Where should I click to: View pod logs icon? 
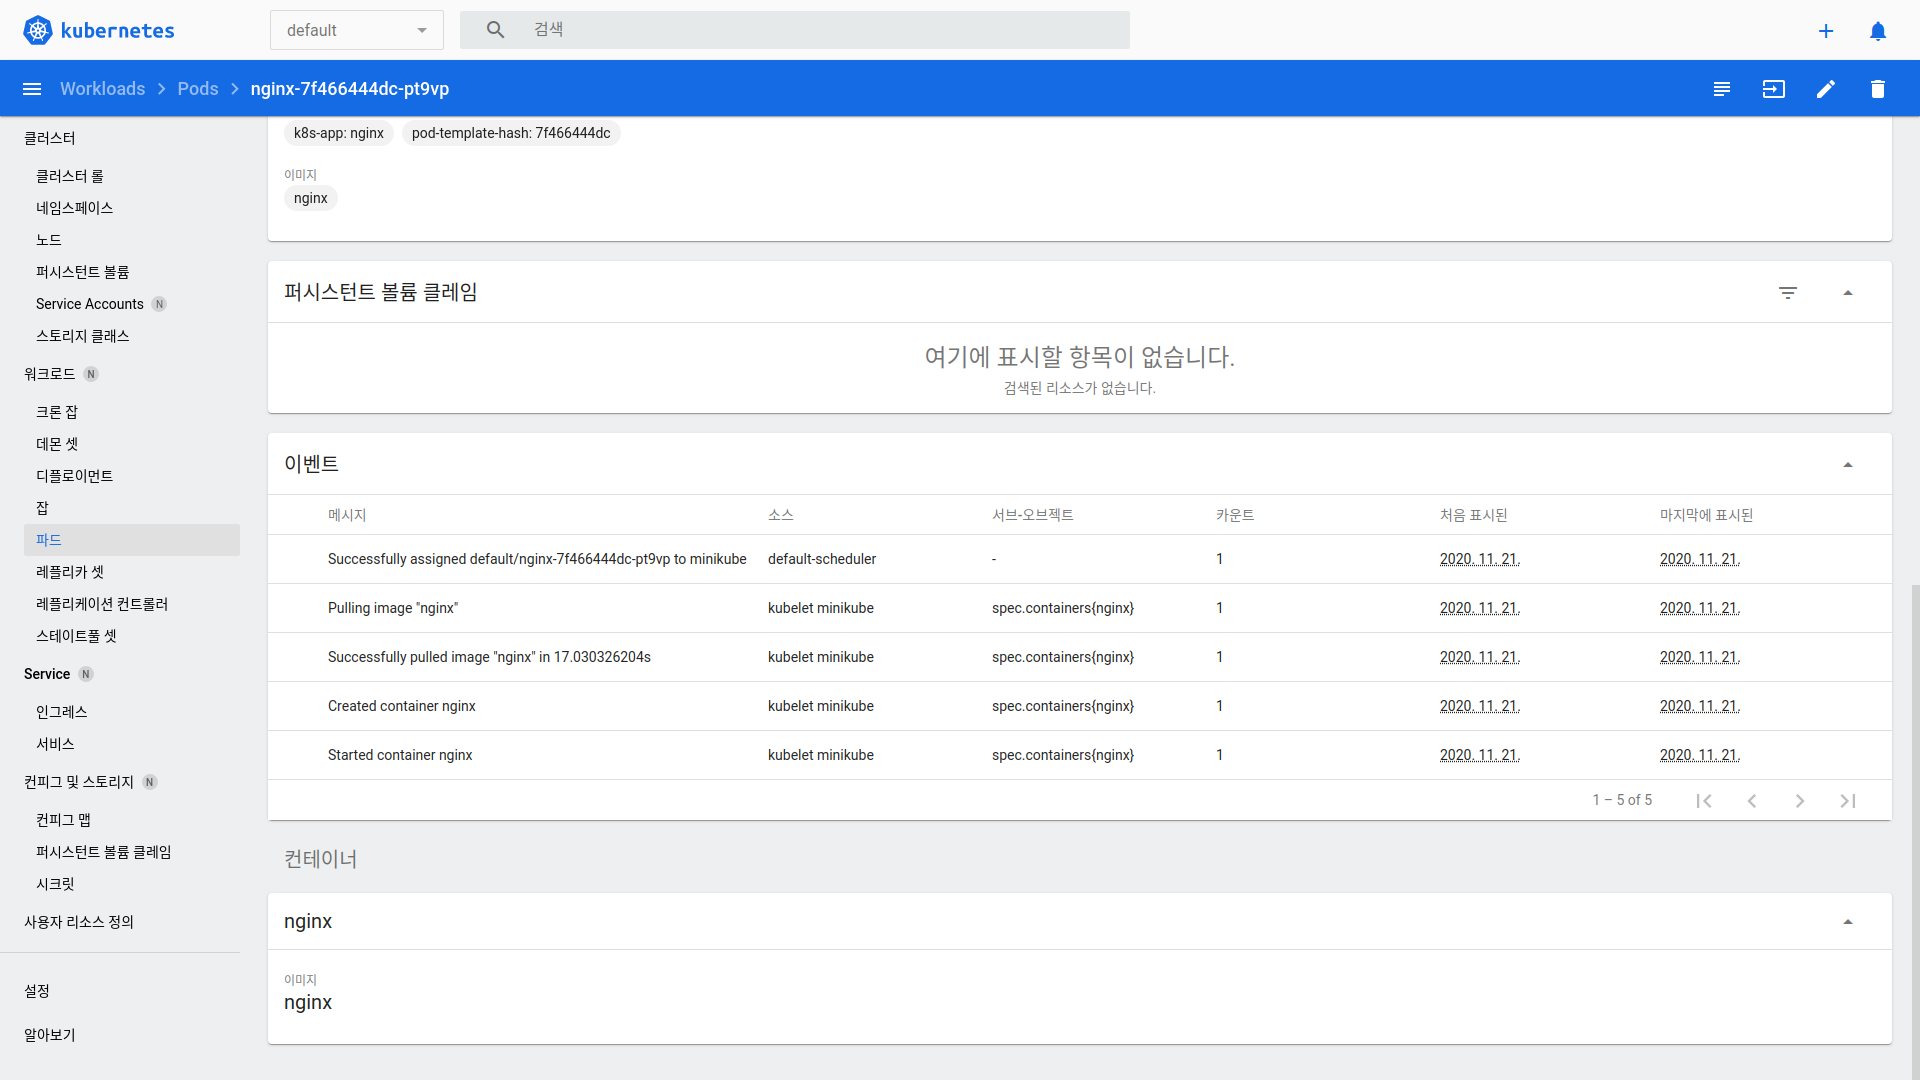1722,89
